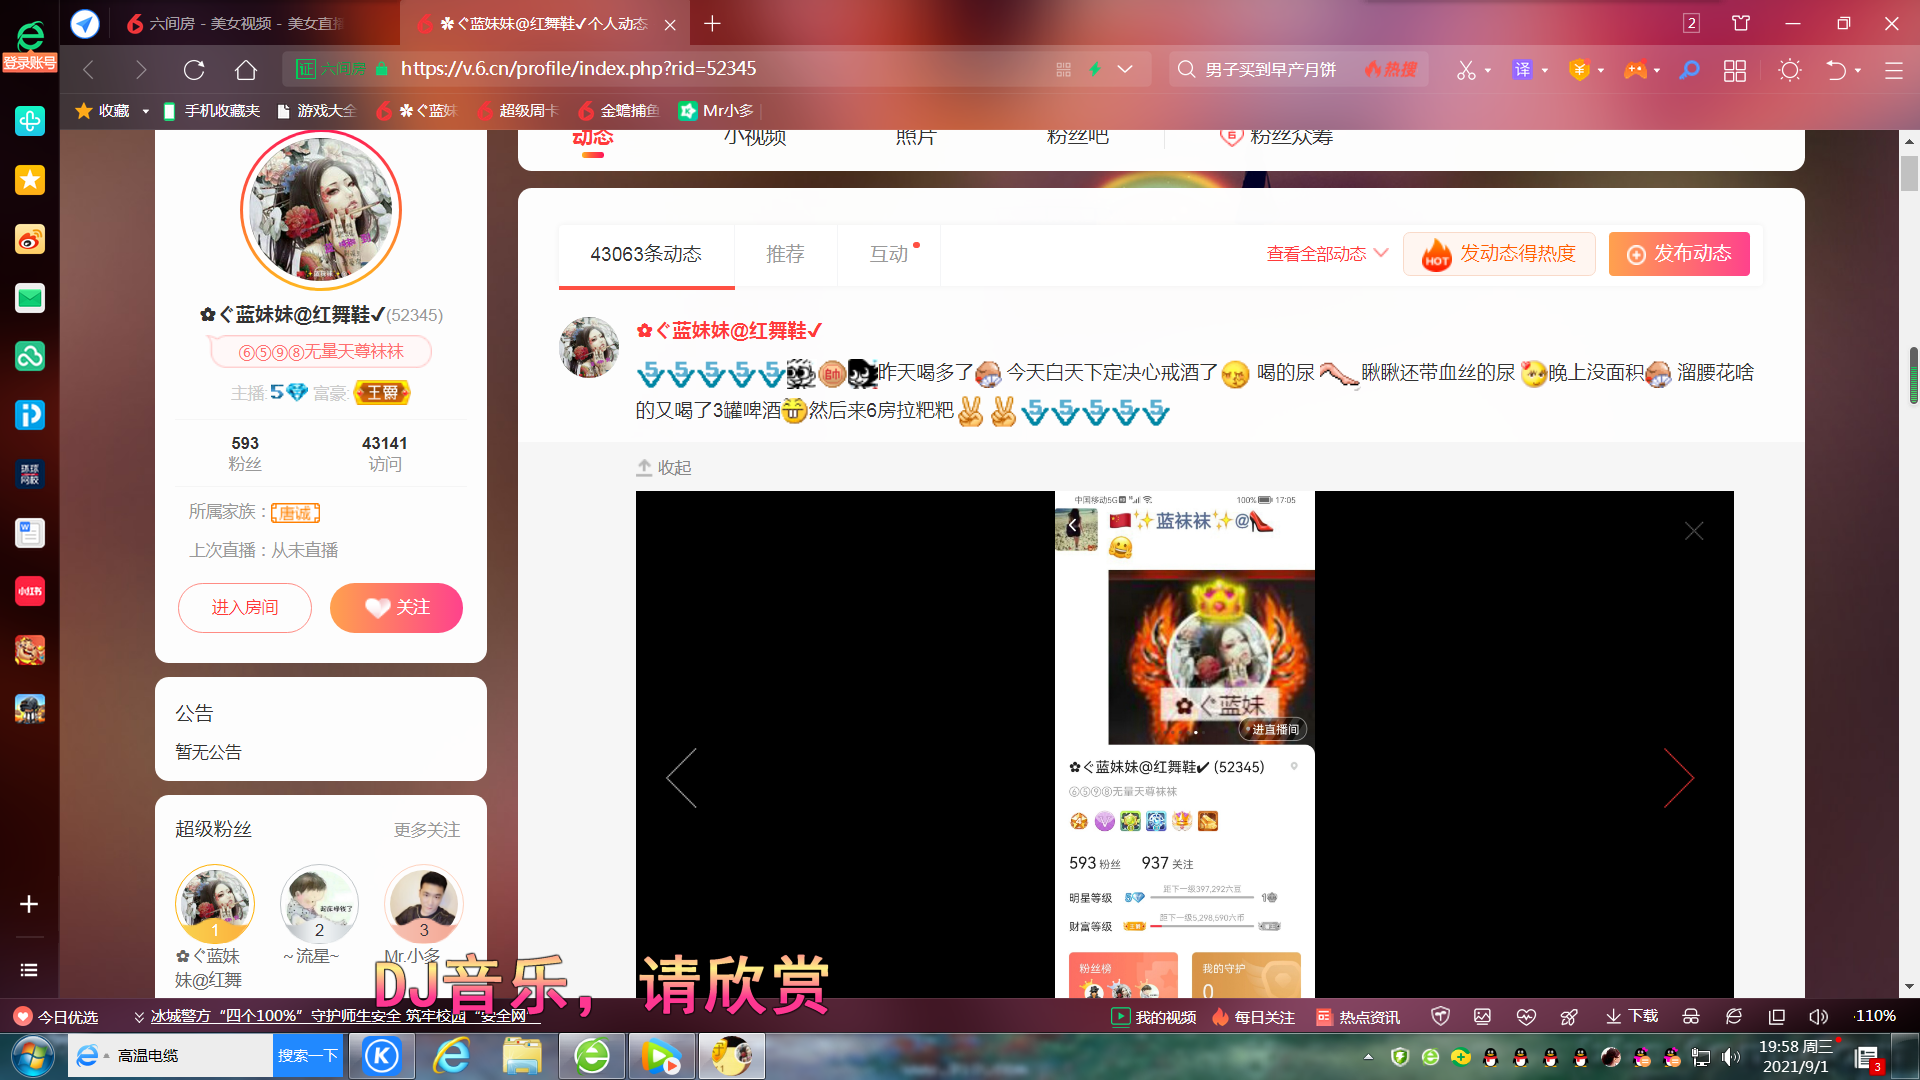Image resolution: width=1920 pixels, height=1080 pixels.
Task: Click the 发布动态 button
Action: [1679, 254]
